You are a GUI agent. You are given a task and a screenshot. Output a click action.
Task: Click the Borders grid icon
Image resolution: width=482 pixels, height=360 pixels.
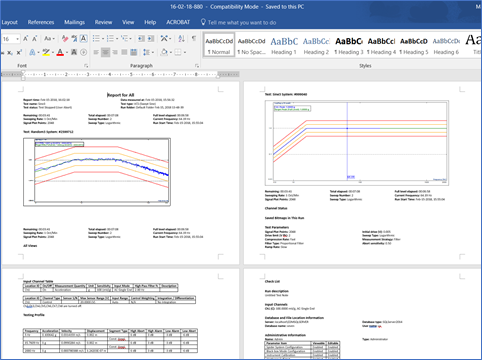178,52
